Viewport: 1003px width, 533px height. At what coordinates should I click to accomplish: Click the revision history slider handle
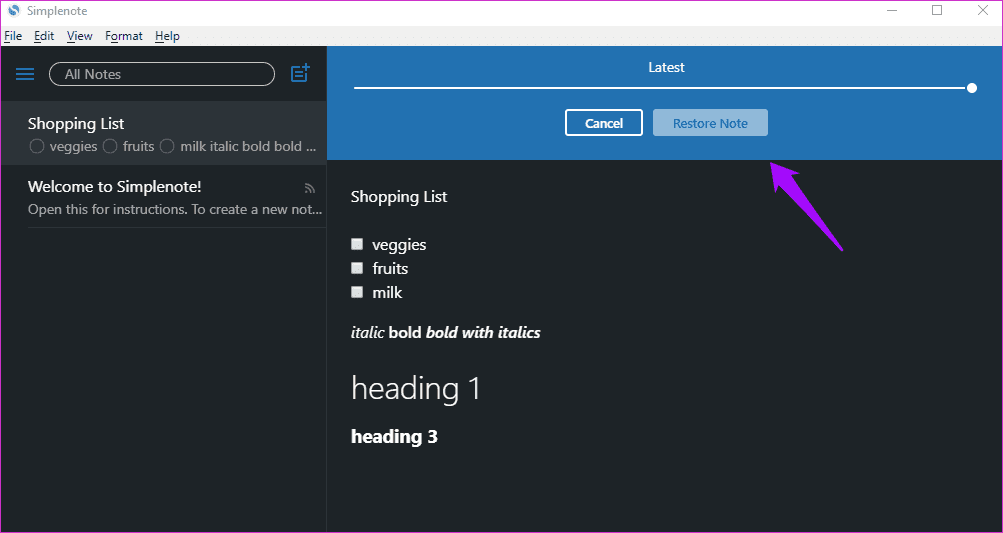[972, 88]
